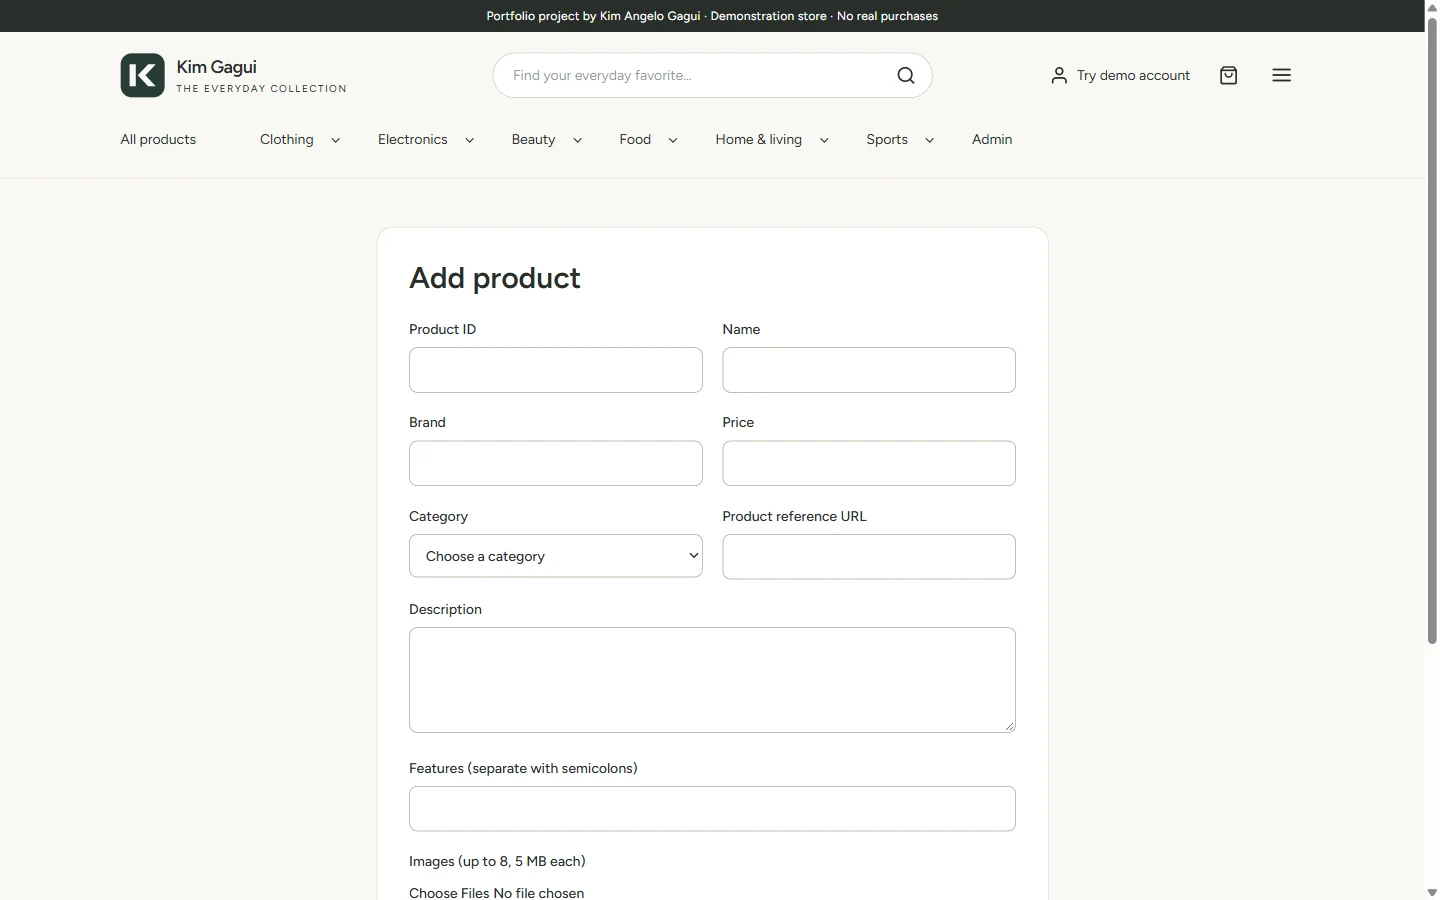
Task: Click the Kim Gagui store name
Action: (x=217, y=67)
